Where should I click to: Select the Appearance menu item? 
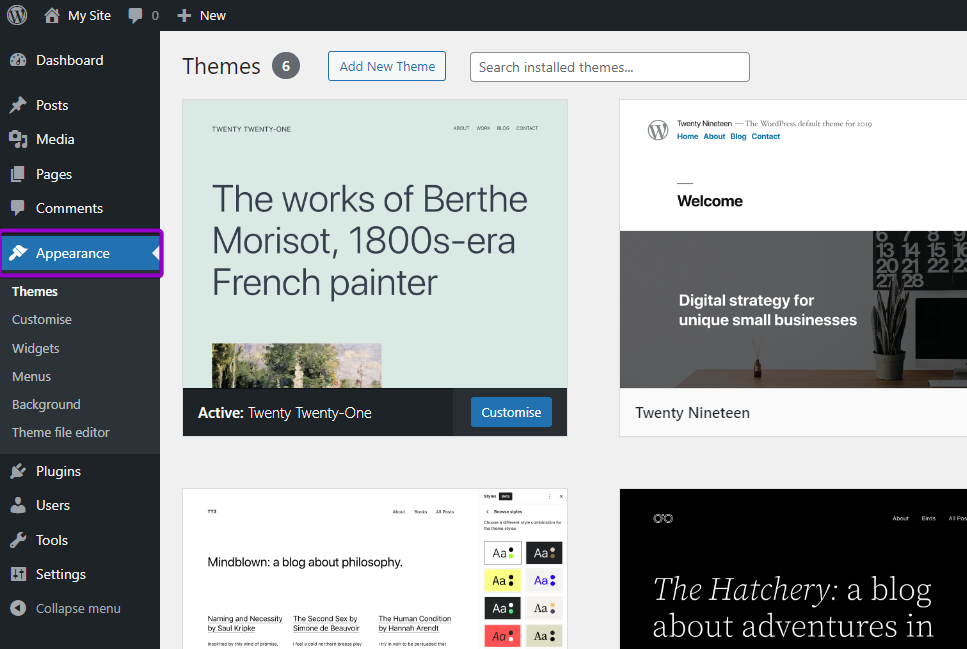[81, 253]
